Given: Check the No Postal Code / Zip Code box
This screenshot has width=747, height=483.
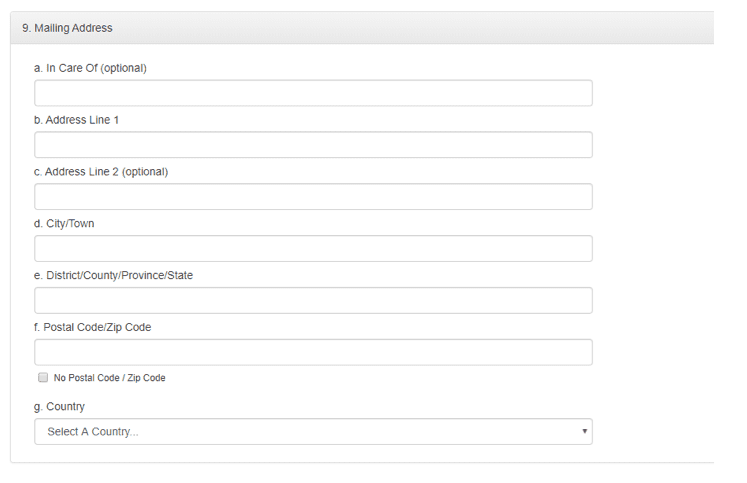Looking at the screenshot, I should 43,378.
